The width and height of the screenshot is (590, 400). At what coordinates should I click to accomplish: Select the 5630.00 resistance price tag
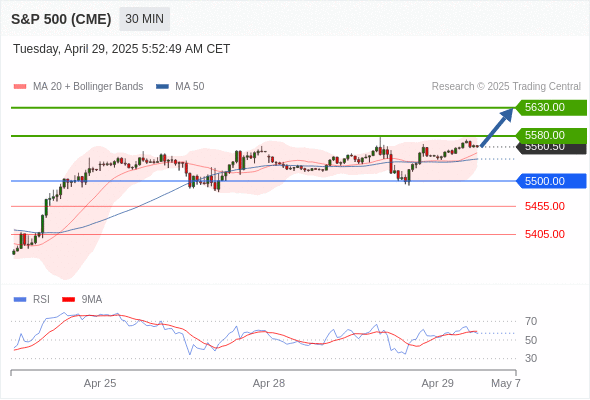point(551,108)
